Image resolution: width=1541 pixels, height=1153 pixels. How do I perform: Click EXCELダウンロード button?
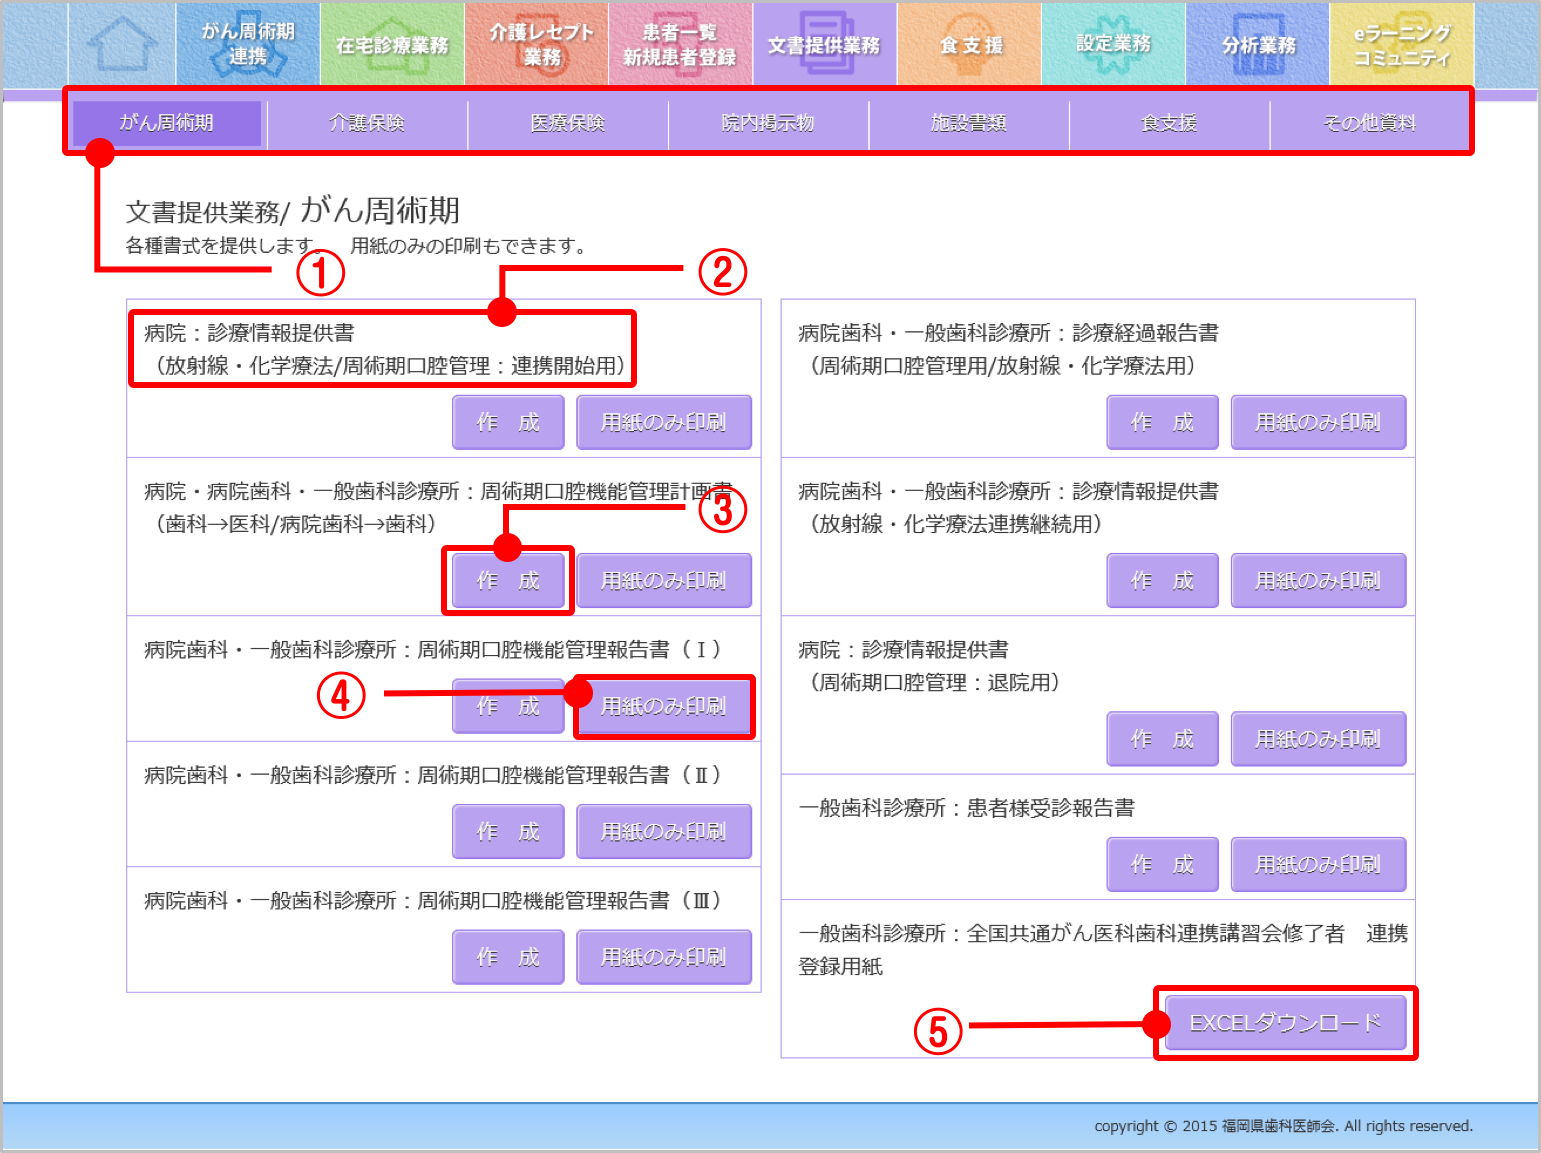pyautogui.click(x=1285, y=1023)
